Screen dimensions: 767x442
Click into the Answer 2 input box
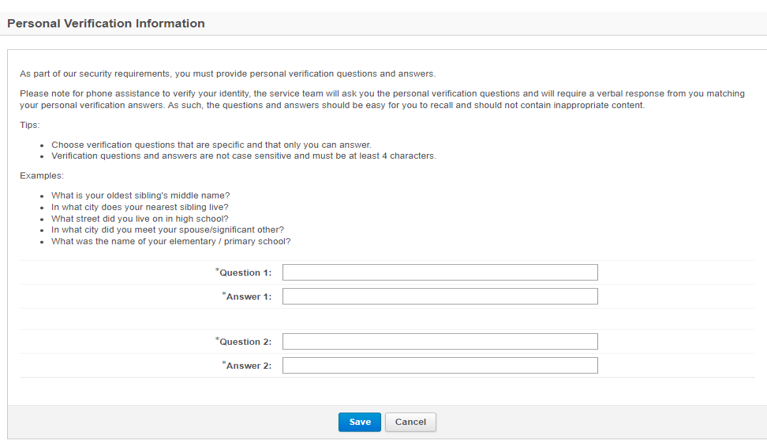pos(440,366)
